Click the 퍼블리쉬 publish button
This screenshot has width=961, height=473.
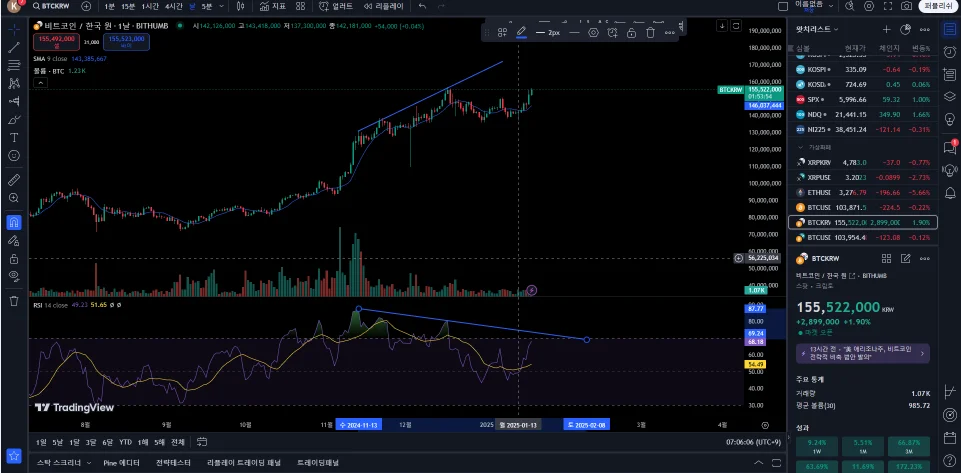(x=936, y=6)
